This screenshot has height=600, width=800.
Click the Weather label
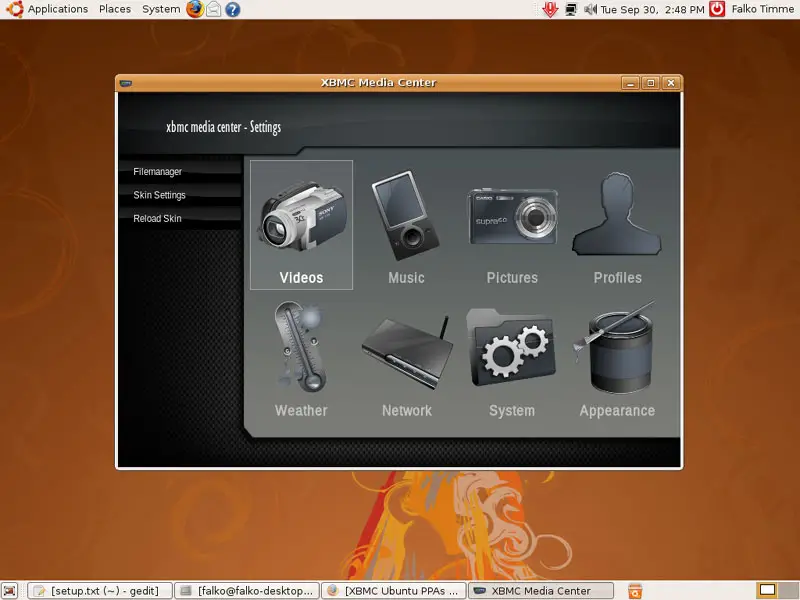coord(301,411)
